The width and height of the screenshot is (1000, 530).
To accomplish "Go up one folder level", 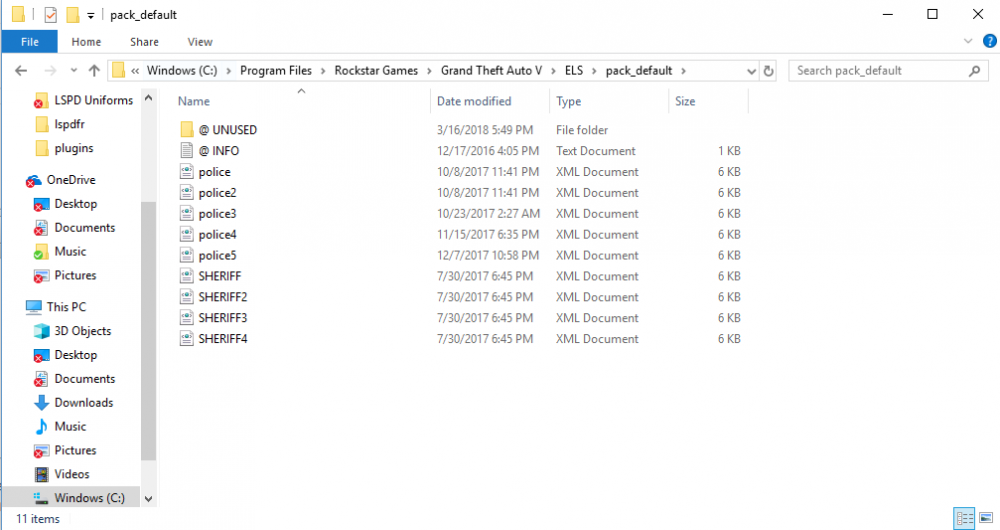I will [94, 71].
